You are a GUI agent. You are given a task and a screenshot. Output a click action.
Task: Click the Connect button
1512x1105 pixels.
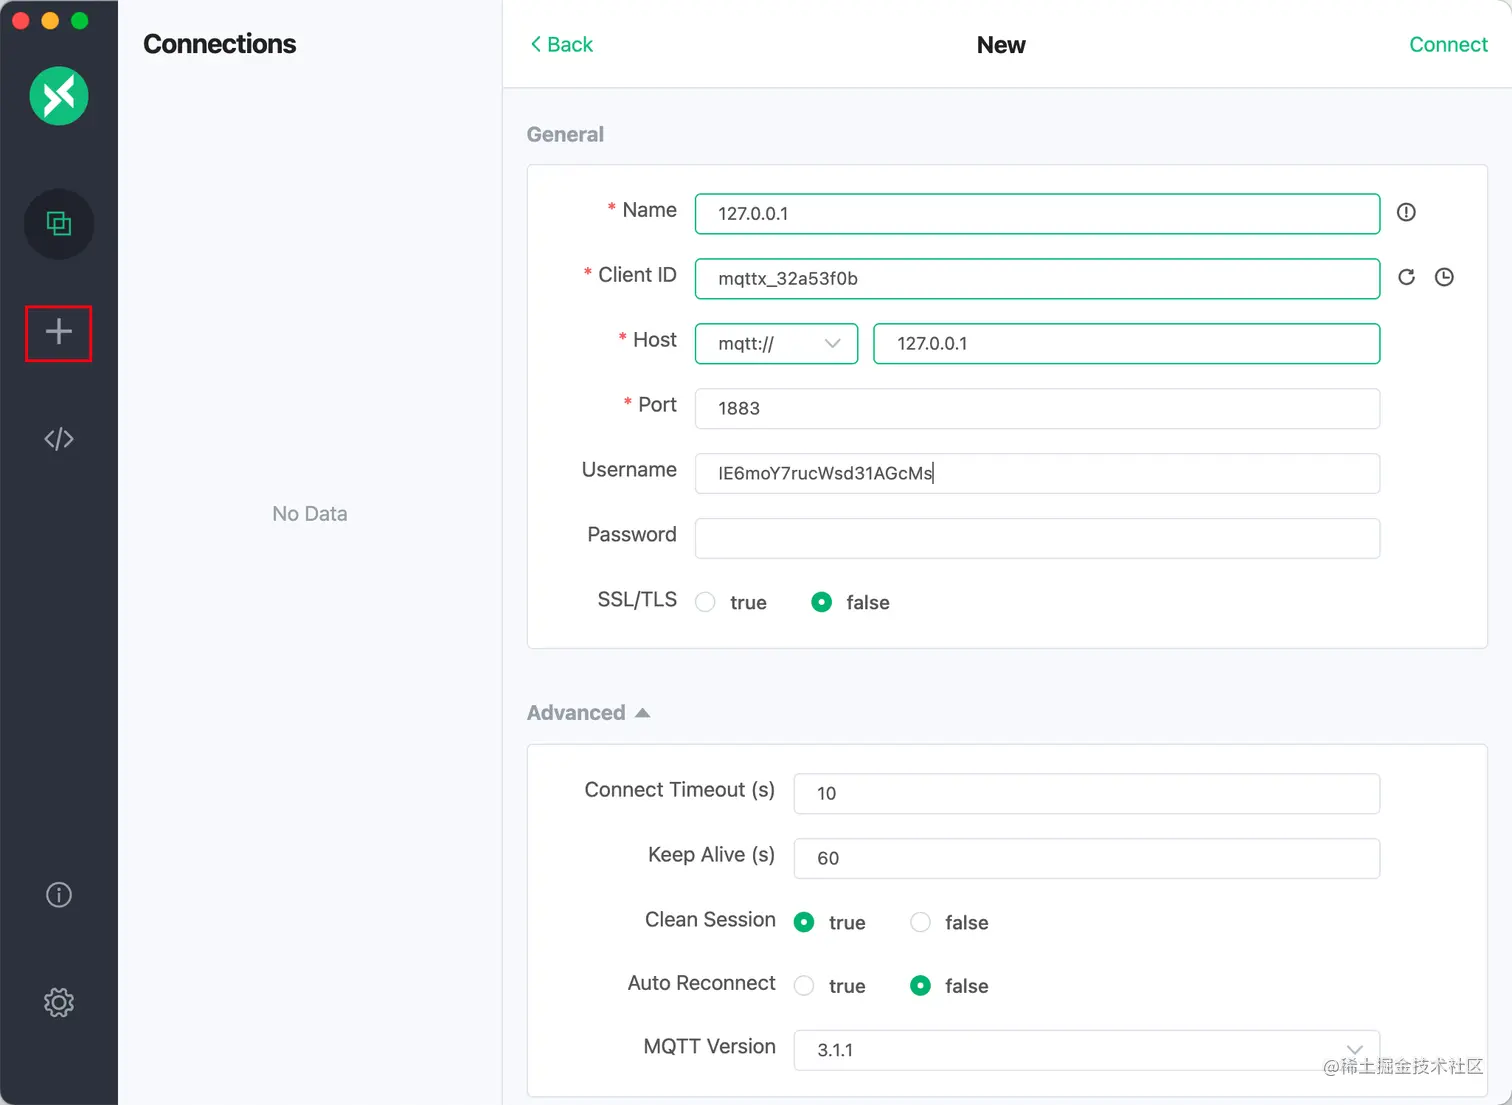point(1448,44)
